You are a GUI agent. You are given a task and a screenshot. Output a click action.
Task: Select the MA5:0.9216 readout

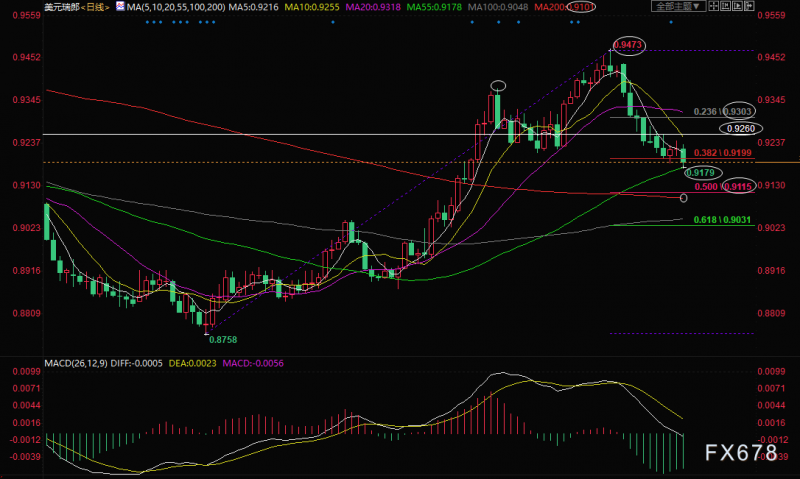coord(254,7)
